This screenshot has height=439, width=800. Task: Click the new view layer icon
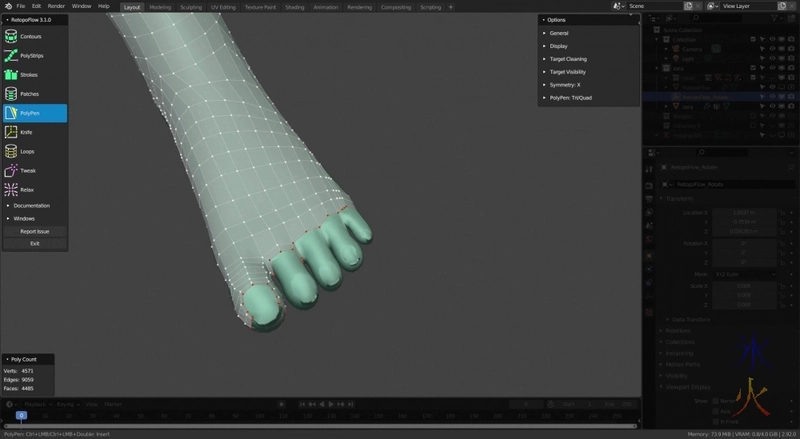pyautogui.click(x=782, y=6)
